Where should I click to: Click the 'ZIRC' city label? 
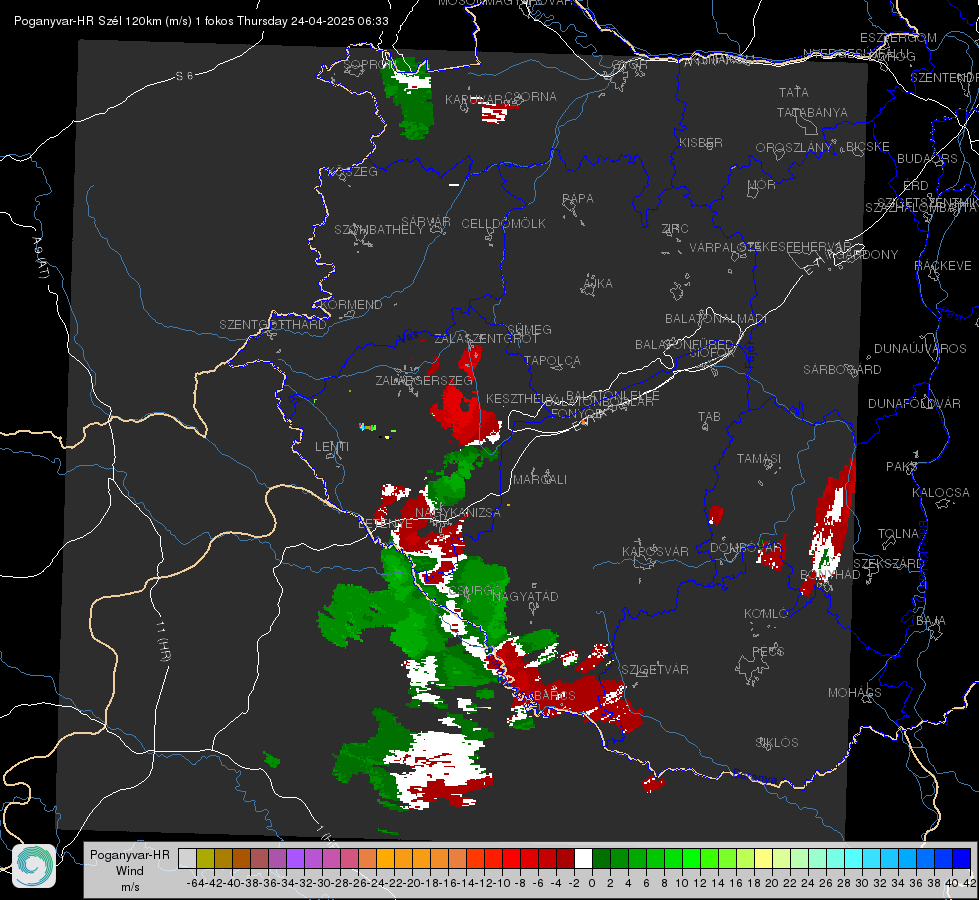coord(675,229)
